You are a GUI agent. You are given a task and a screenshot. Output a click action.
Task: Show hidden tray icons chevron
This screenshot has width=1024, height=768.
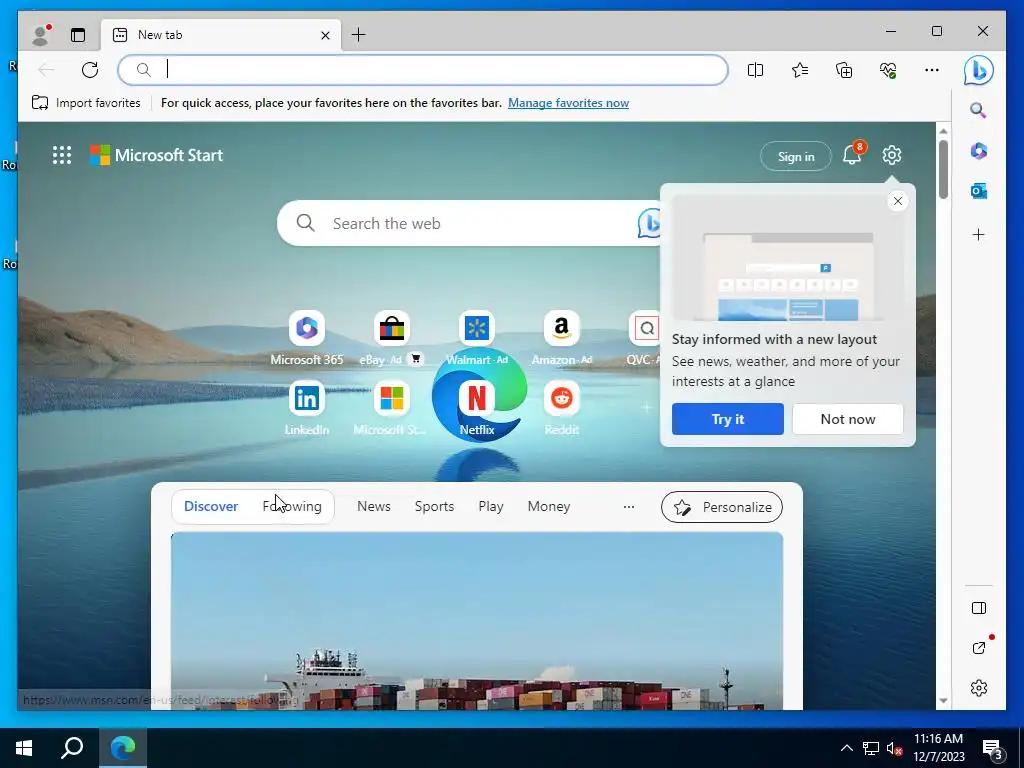(x=846, y=748)
